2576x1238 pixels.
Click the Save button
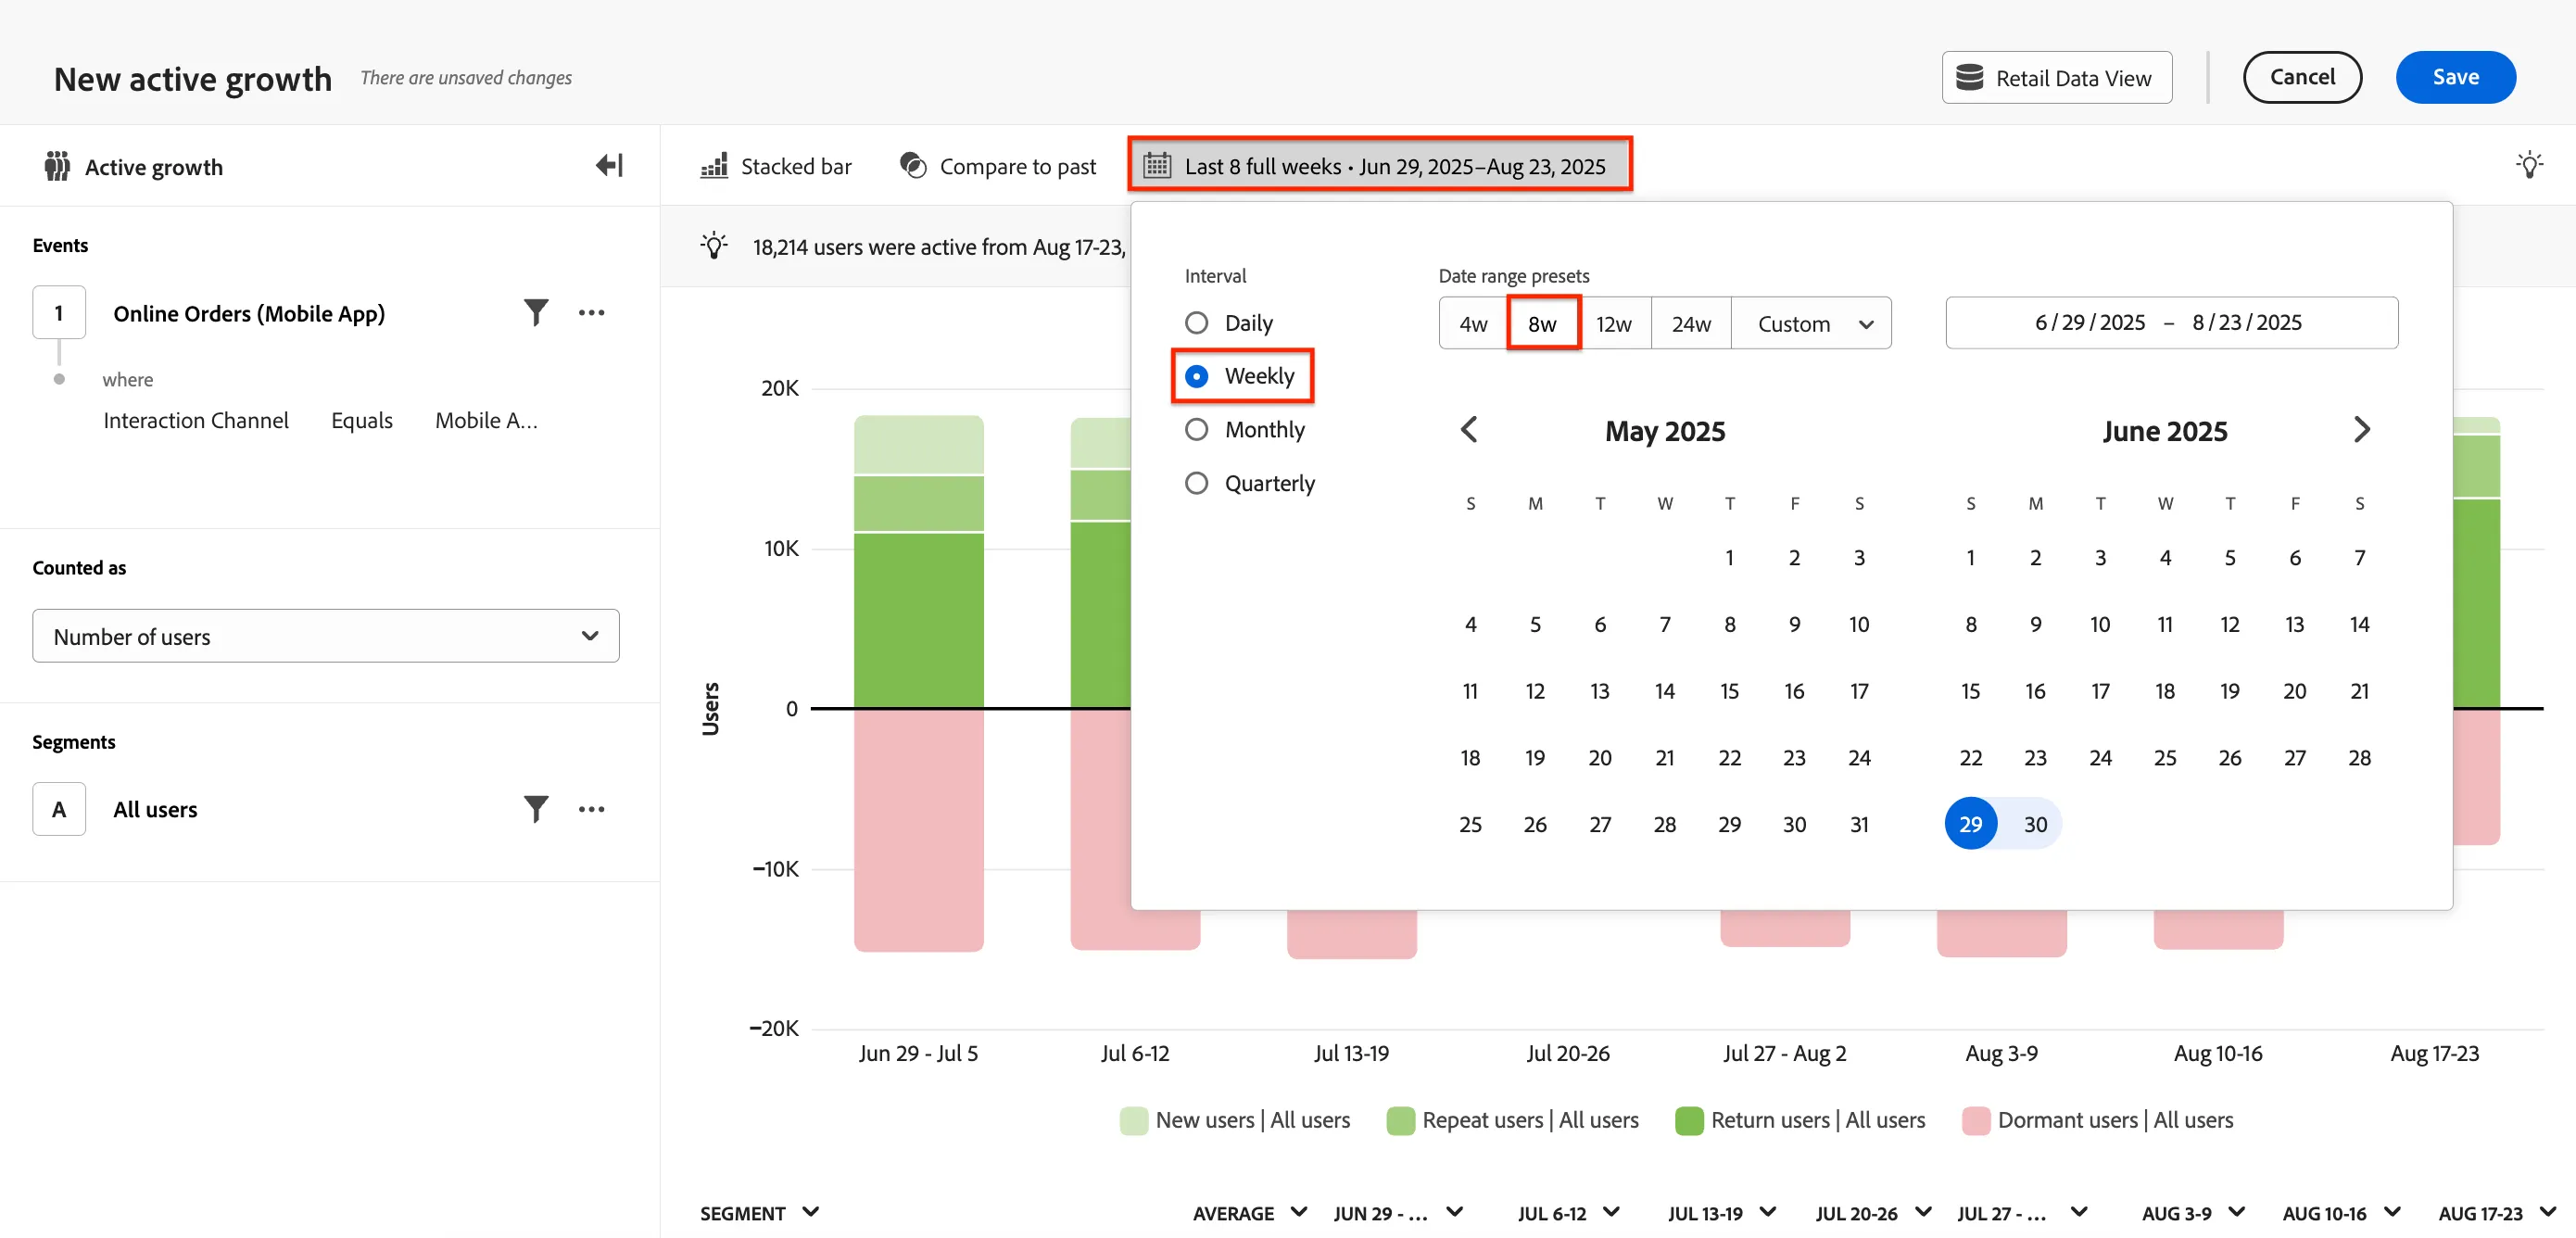[2455, 77]
